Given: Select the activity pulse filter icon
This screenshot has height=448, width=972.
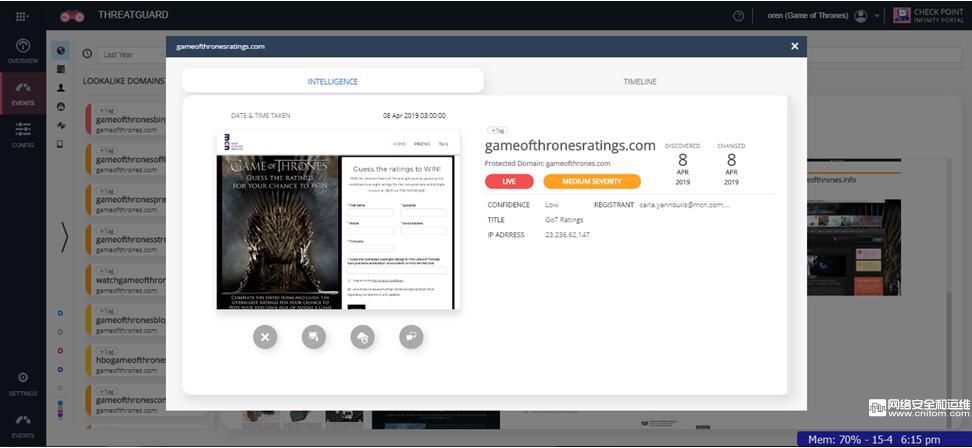Looking at the screenshot, I should (x=61, y=125).
